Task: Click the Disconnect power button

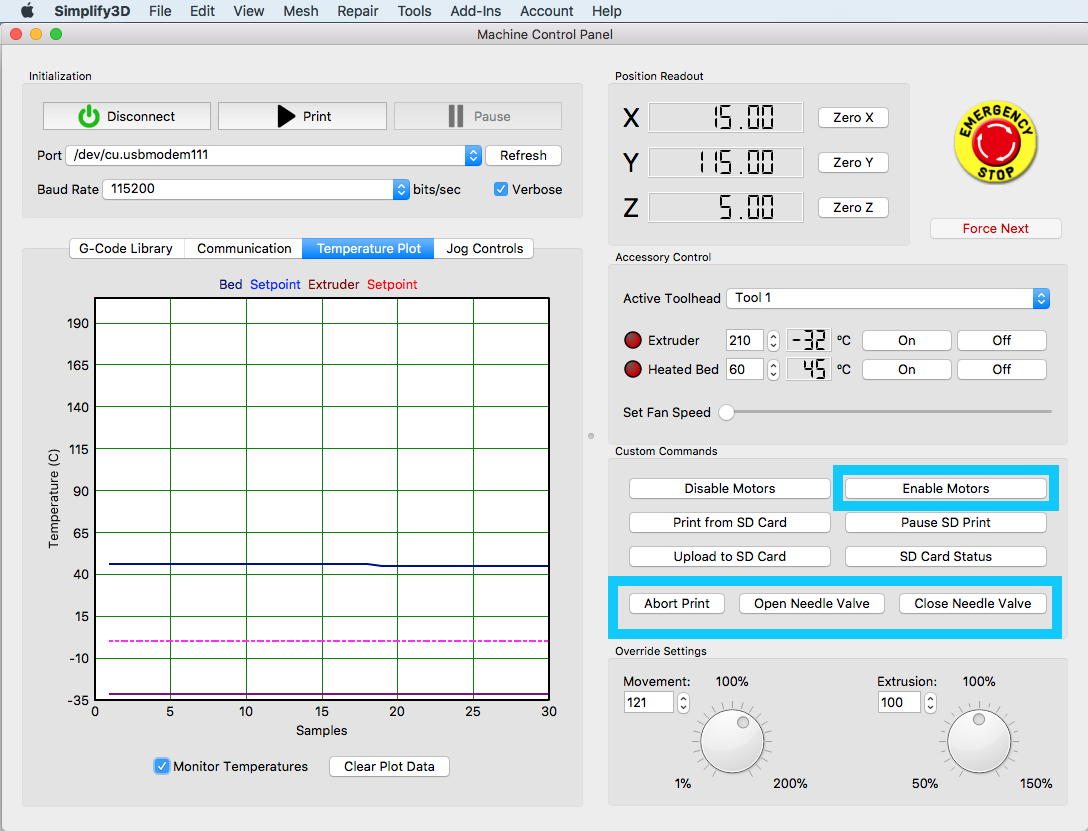Action: (127, 116)
